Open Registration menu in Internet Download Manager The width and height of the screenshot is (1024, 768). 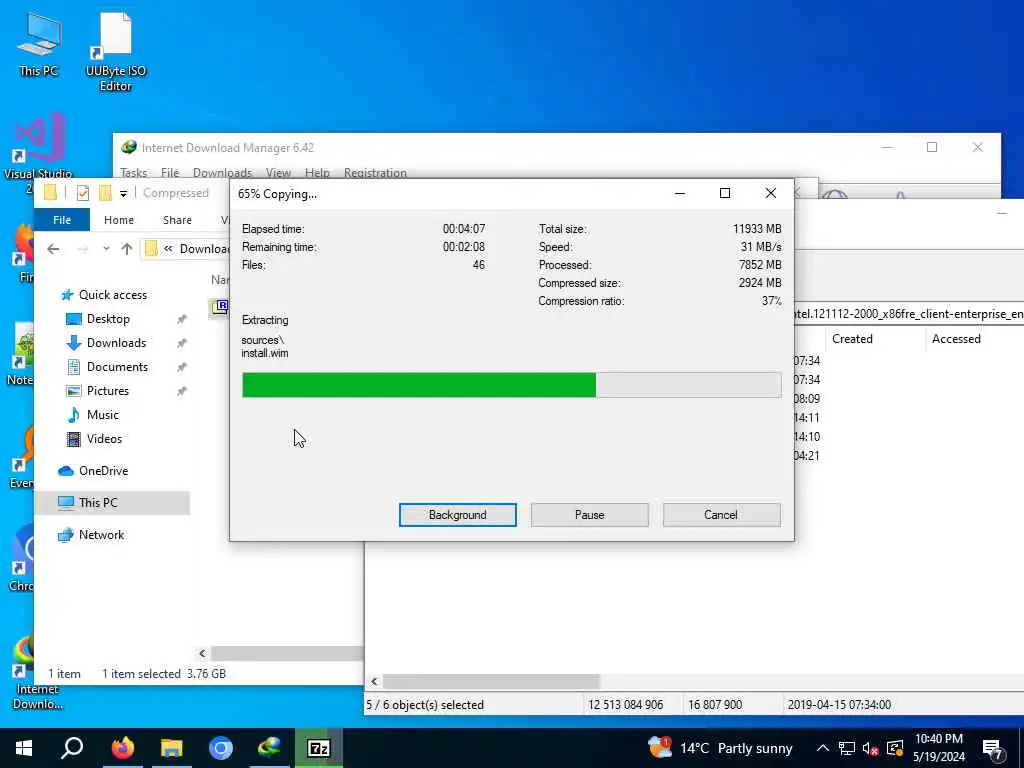pos(376,172)
